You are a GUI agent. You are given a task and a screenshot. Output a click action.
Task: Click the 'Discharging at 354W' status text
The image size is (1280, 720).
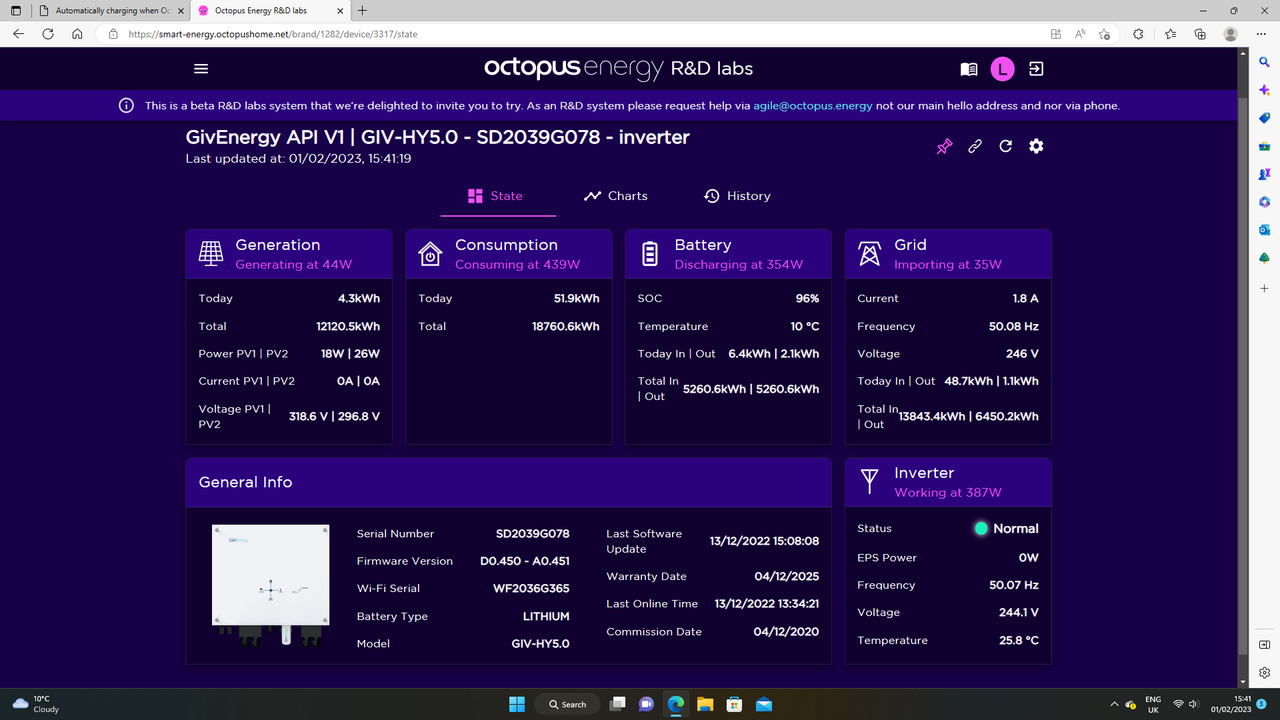pos(739,265)
